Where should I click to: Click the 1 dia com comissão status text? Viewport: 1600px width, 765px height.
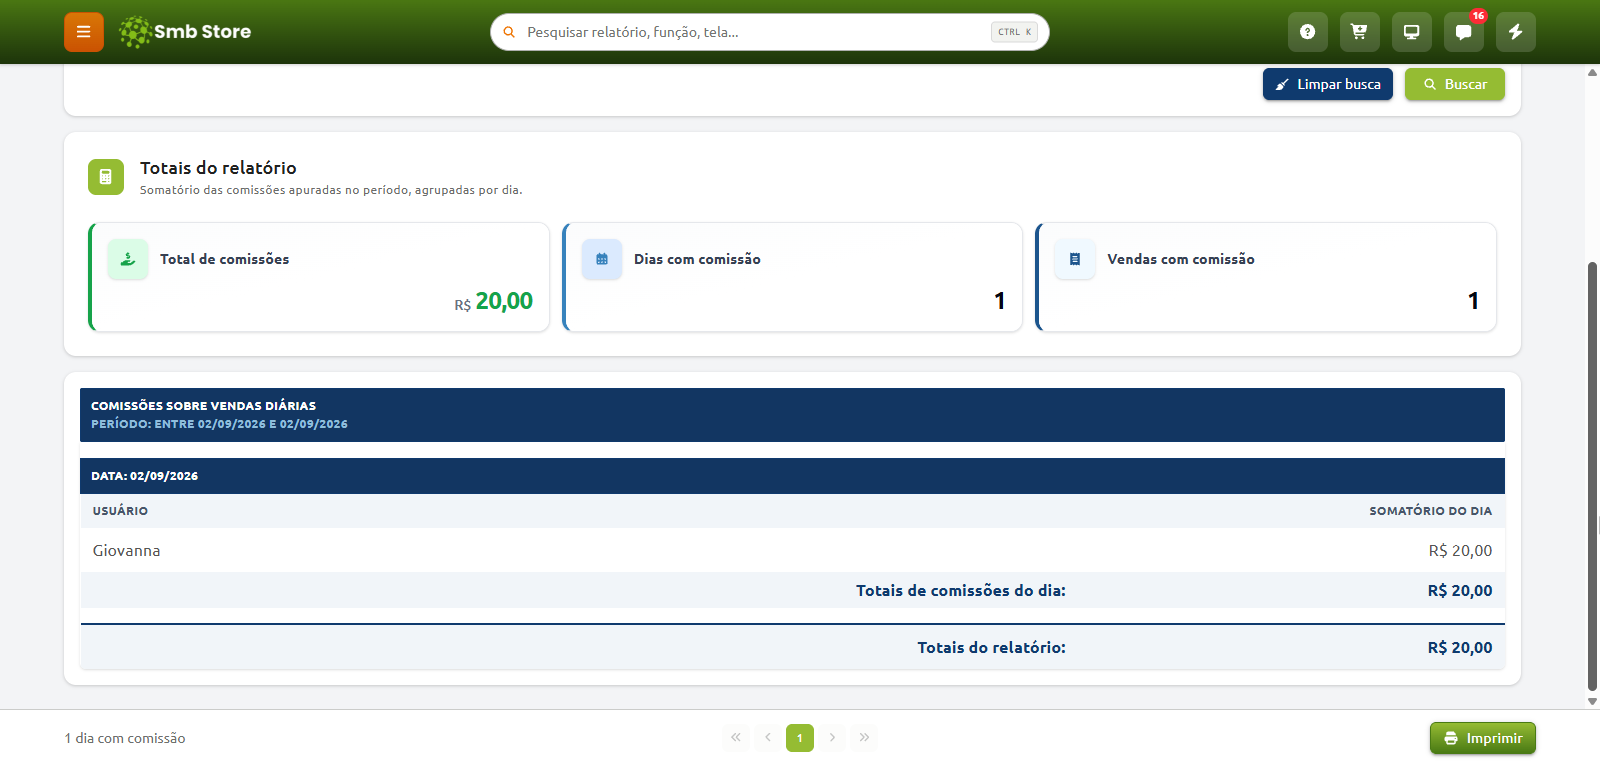[125, 738]
